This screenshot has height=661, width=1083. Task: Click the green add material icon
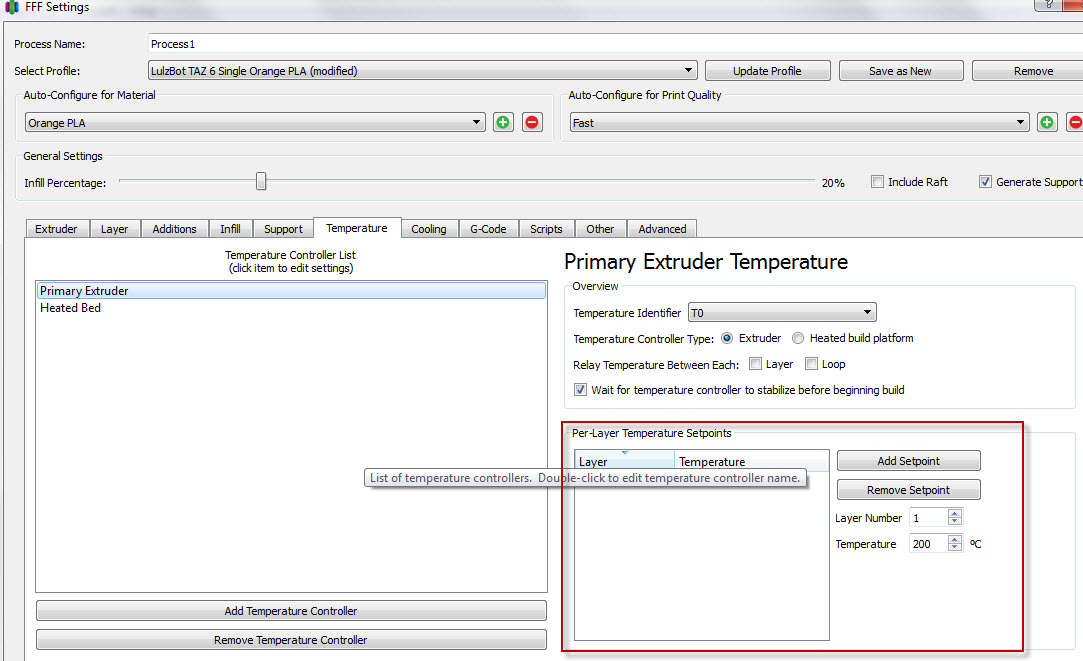pos(503,122)
